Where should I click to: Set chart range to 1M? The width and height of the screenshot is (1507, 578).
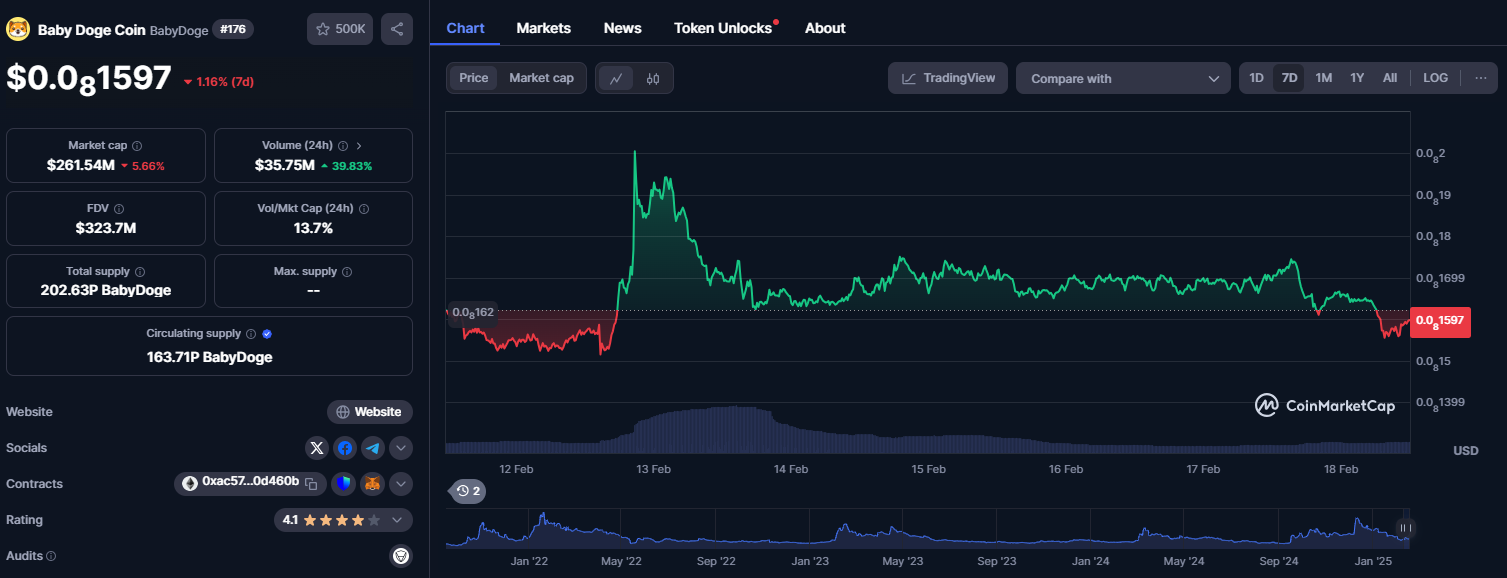coord(1323,78)
